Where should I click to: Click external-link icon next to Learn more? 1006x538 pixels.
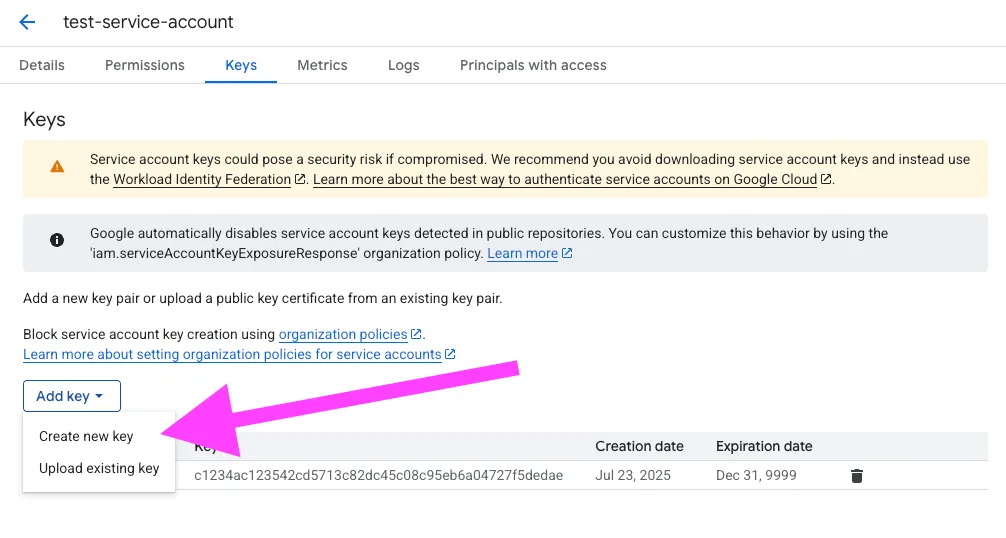point(567,253)
